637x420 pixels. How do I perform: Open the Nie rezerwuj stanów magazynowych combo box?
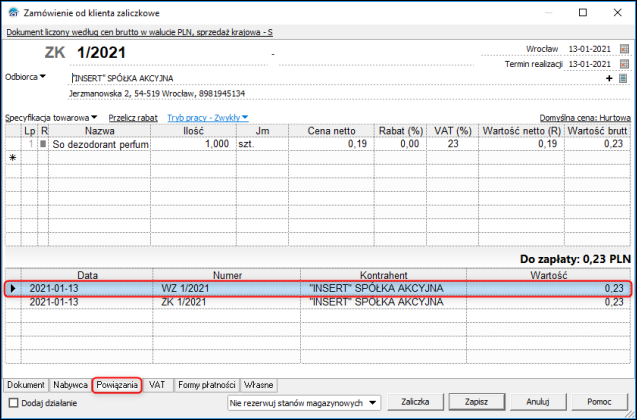(304, 403)
